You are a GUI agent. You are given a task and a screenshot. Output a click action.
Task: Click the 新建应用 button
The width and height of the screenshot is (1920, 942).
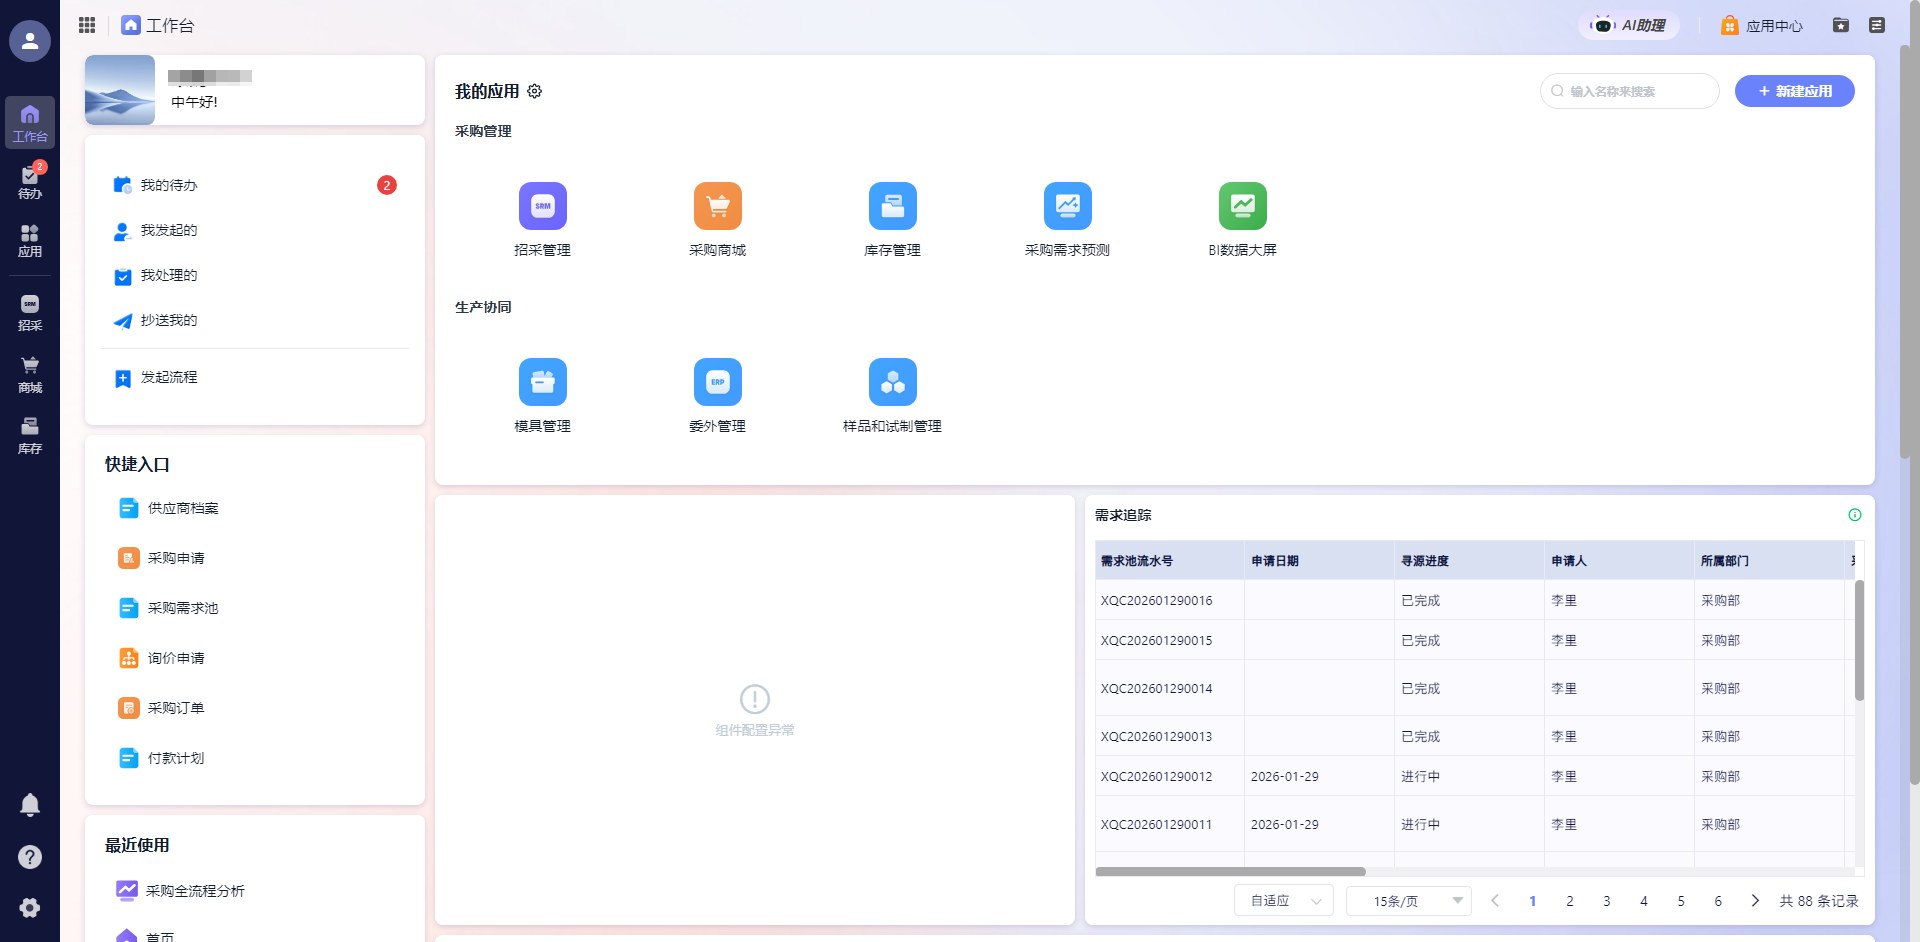coord(1794,91)
